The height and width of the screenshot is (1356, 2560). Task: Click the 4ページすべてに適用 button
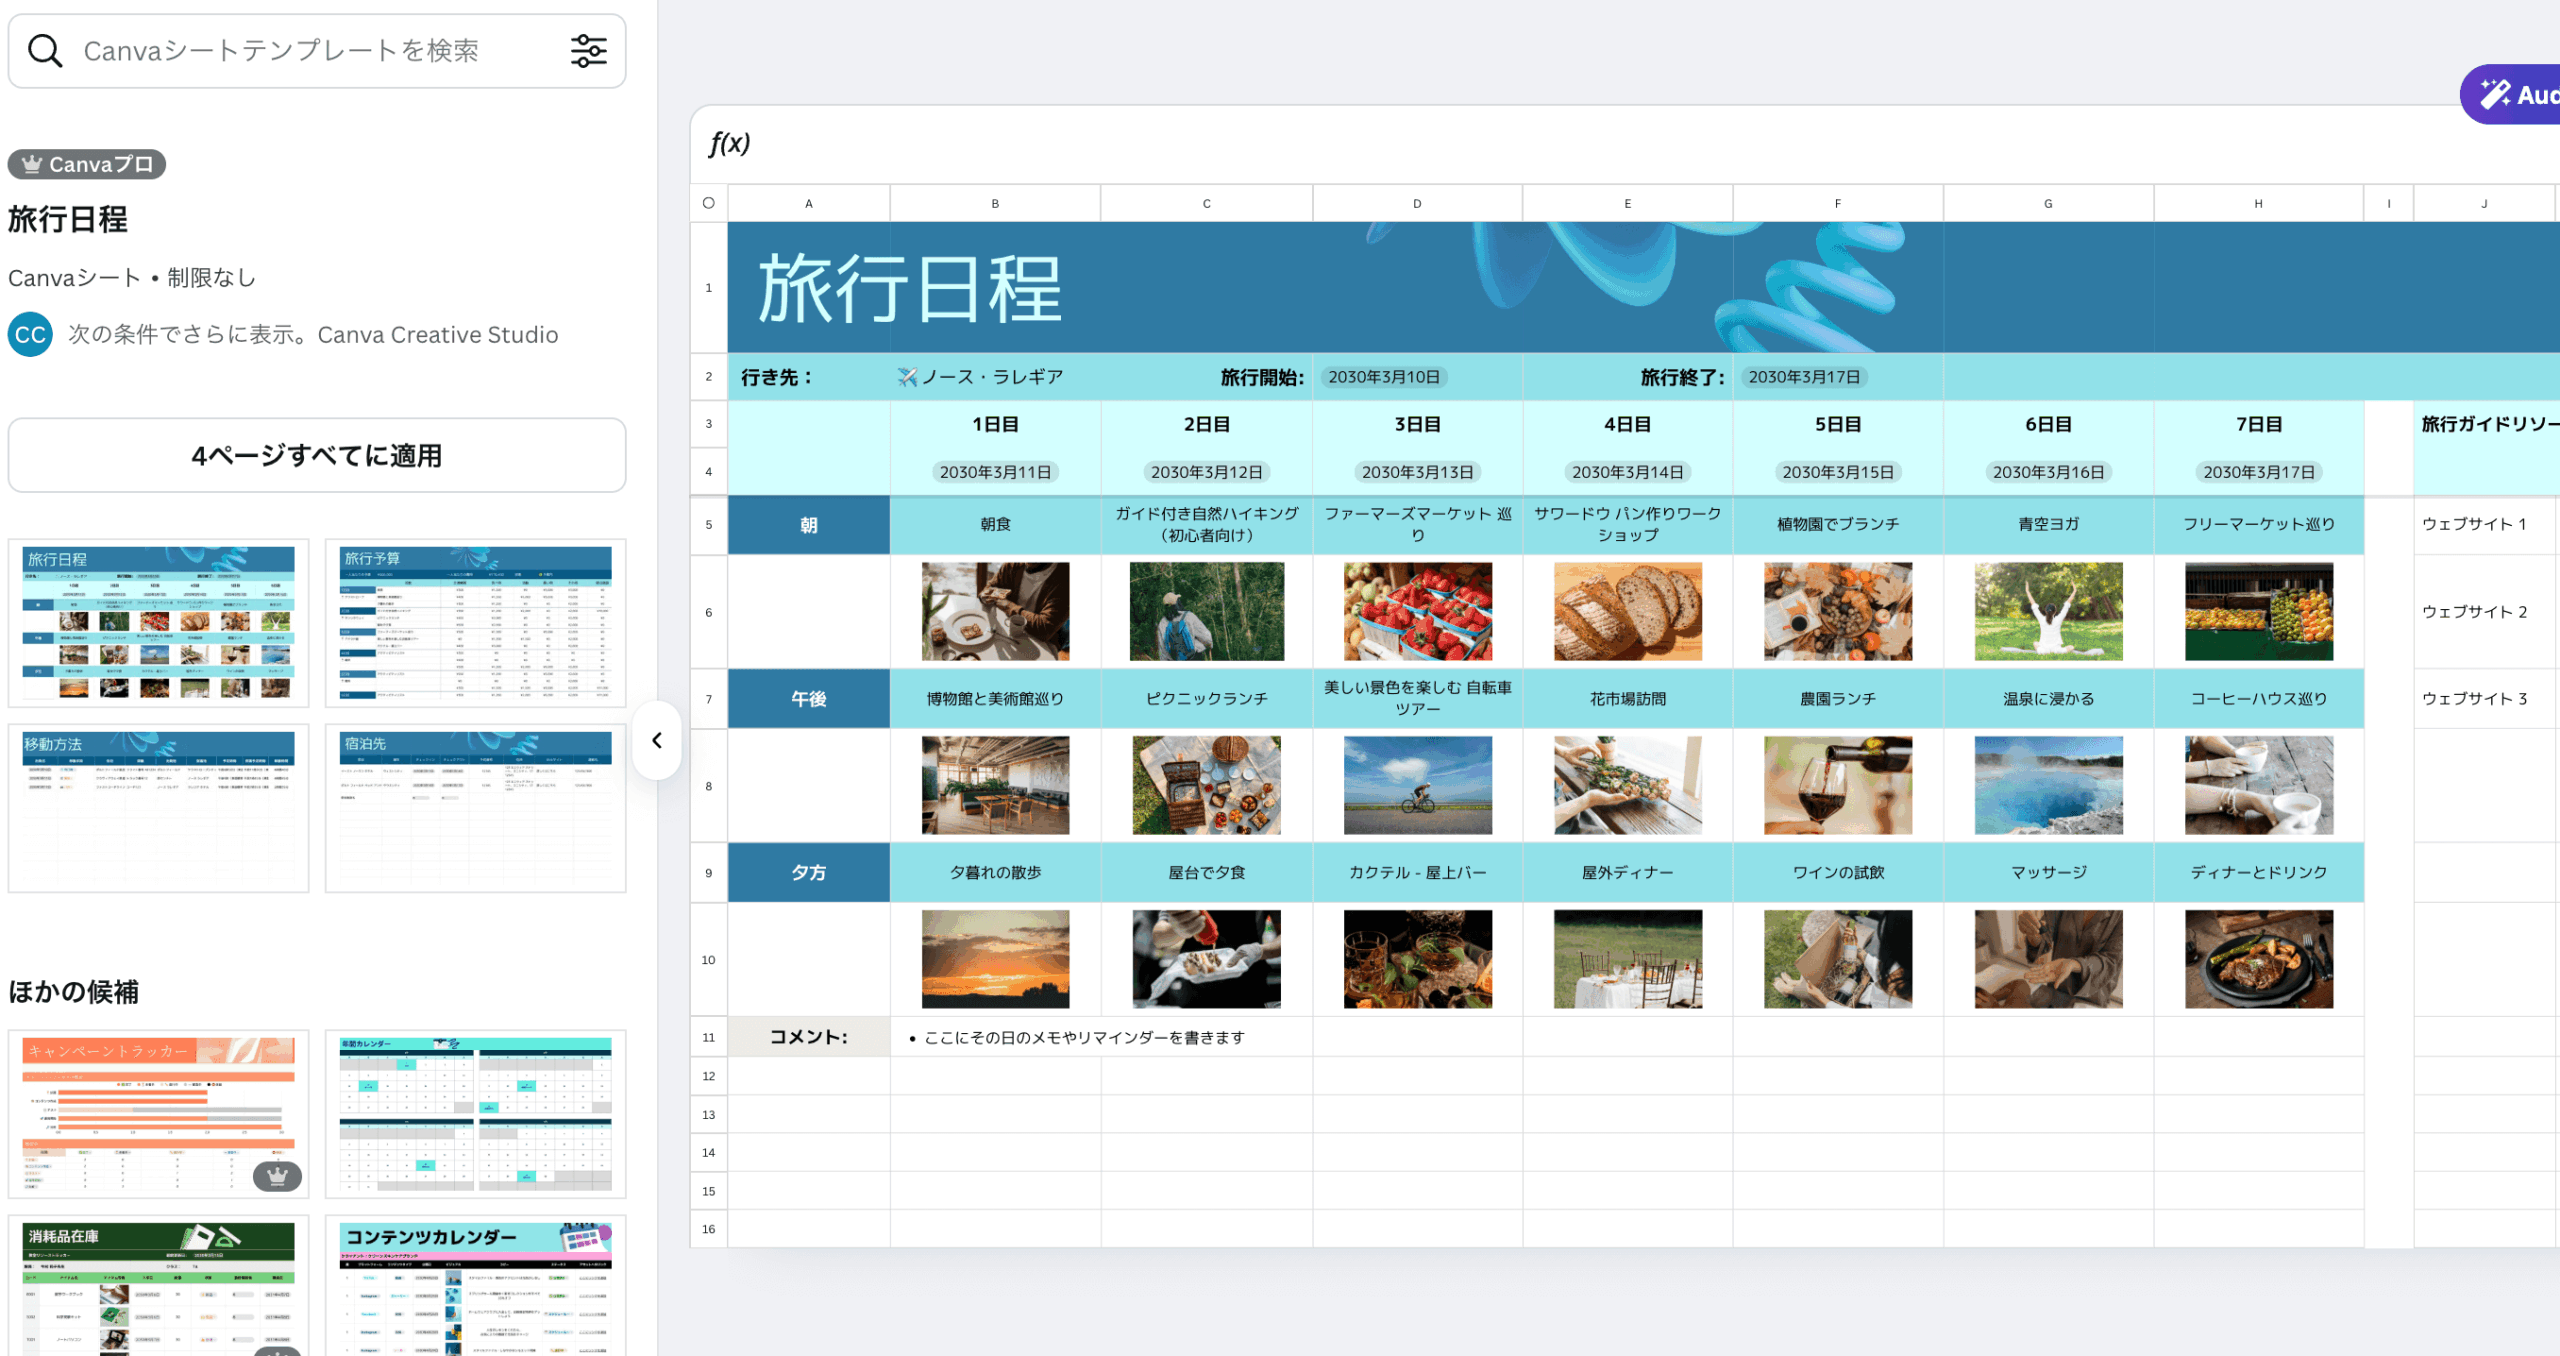click(x=317, y=456)
